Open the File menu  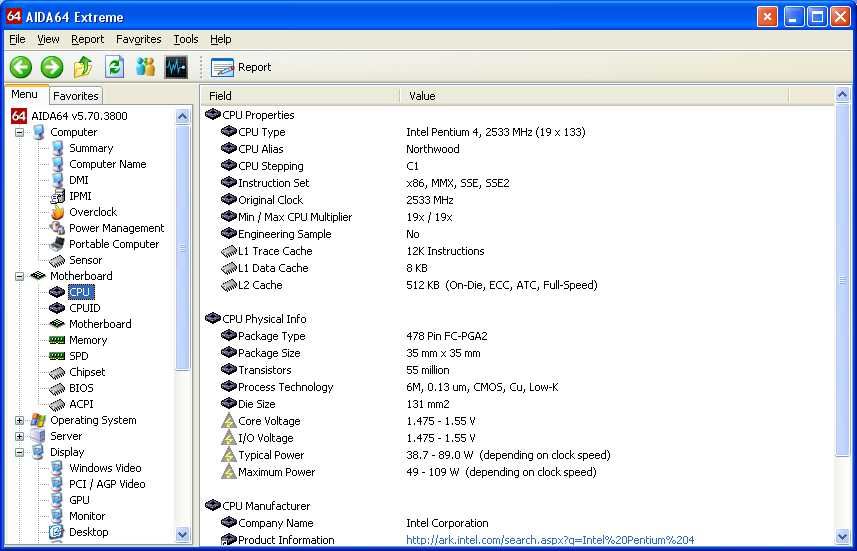click(x=17, y=39)
